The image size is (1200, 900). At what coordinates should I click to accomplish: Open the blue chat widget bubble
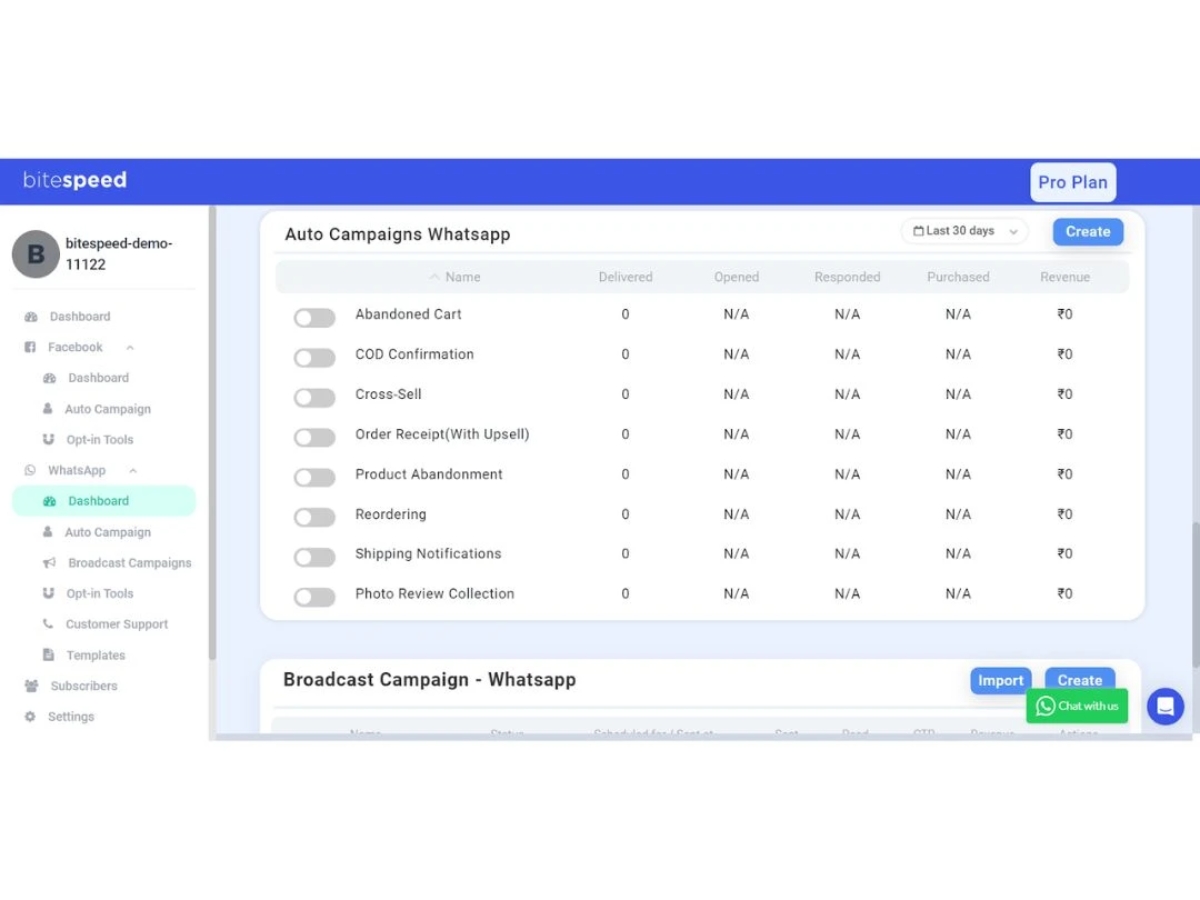pos(1165,706)
